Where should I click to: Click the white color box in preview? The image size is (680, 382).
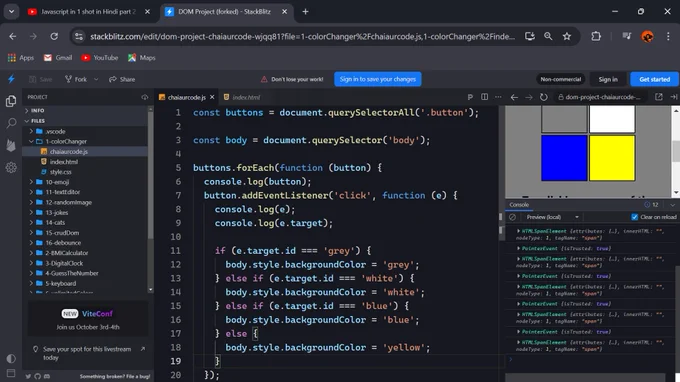point(612,119)
